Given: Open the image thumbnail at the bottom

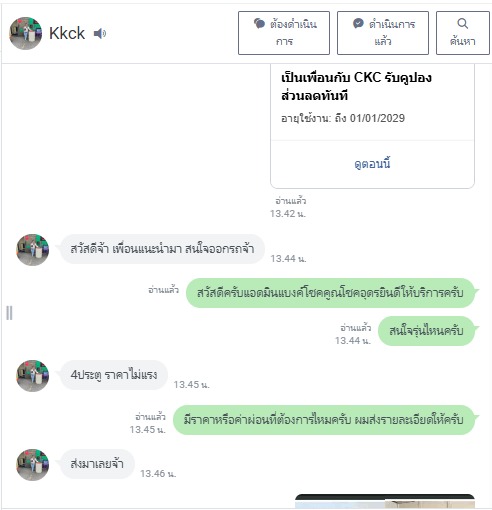Looking at the screenshot, I should (x=385, y=501).
